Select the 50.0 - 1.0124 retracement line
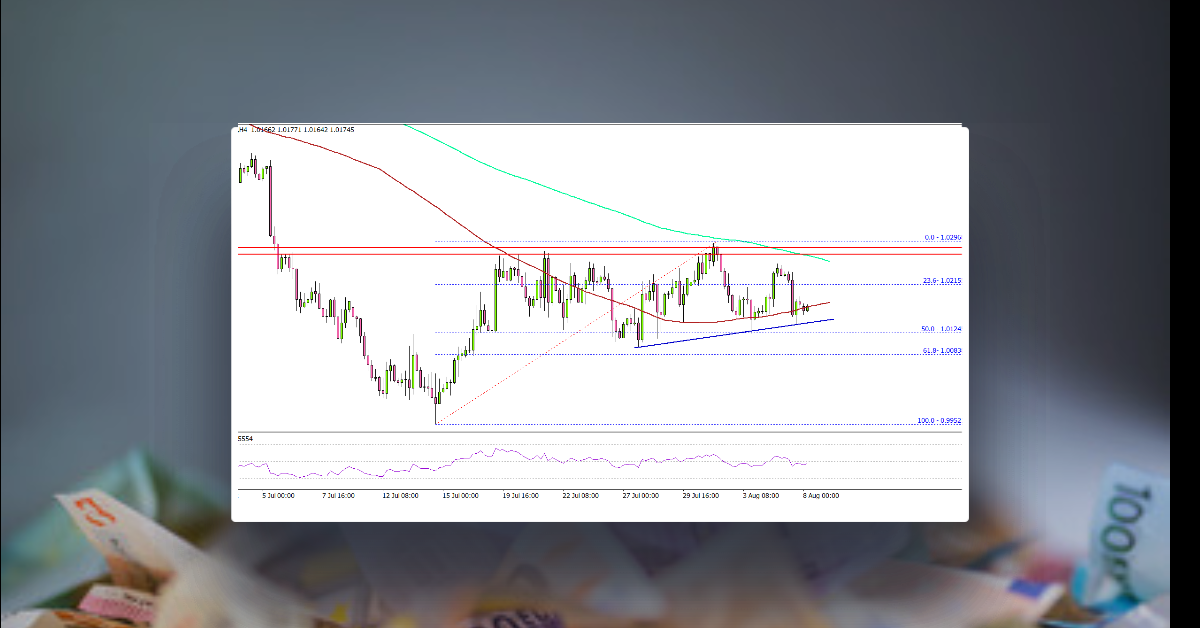 940,328
